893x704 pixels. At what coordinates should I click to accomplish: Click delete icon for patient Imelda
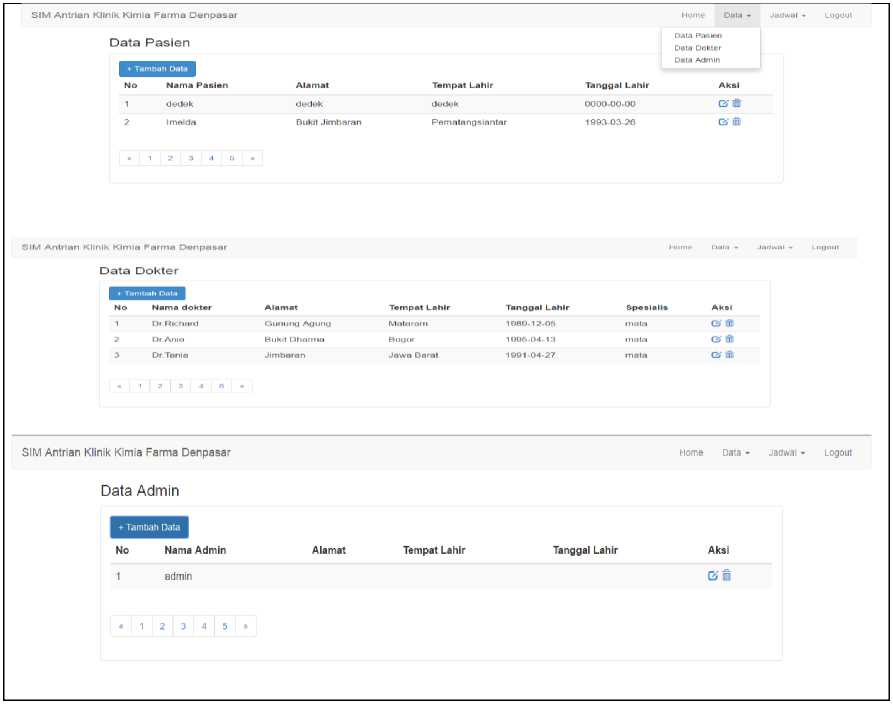(x=737, y=122)
